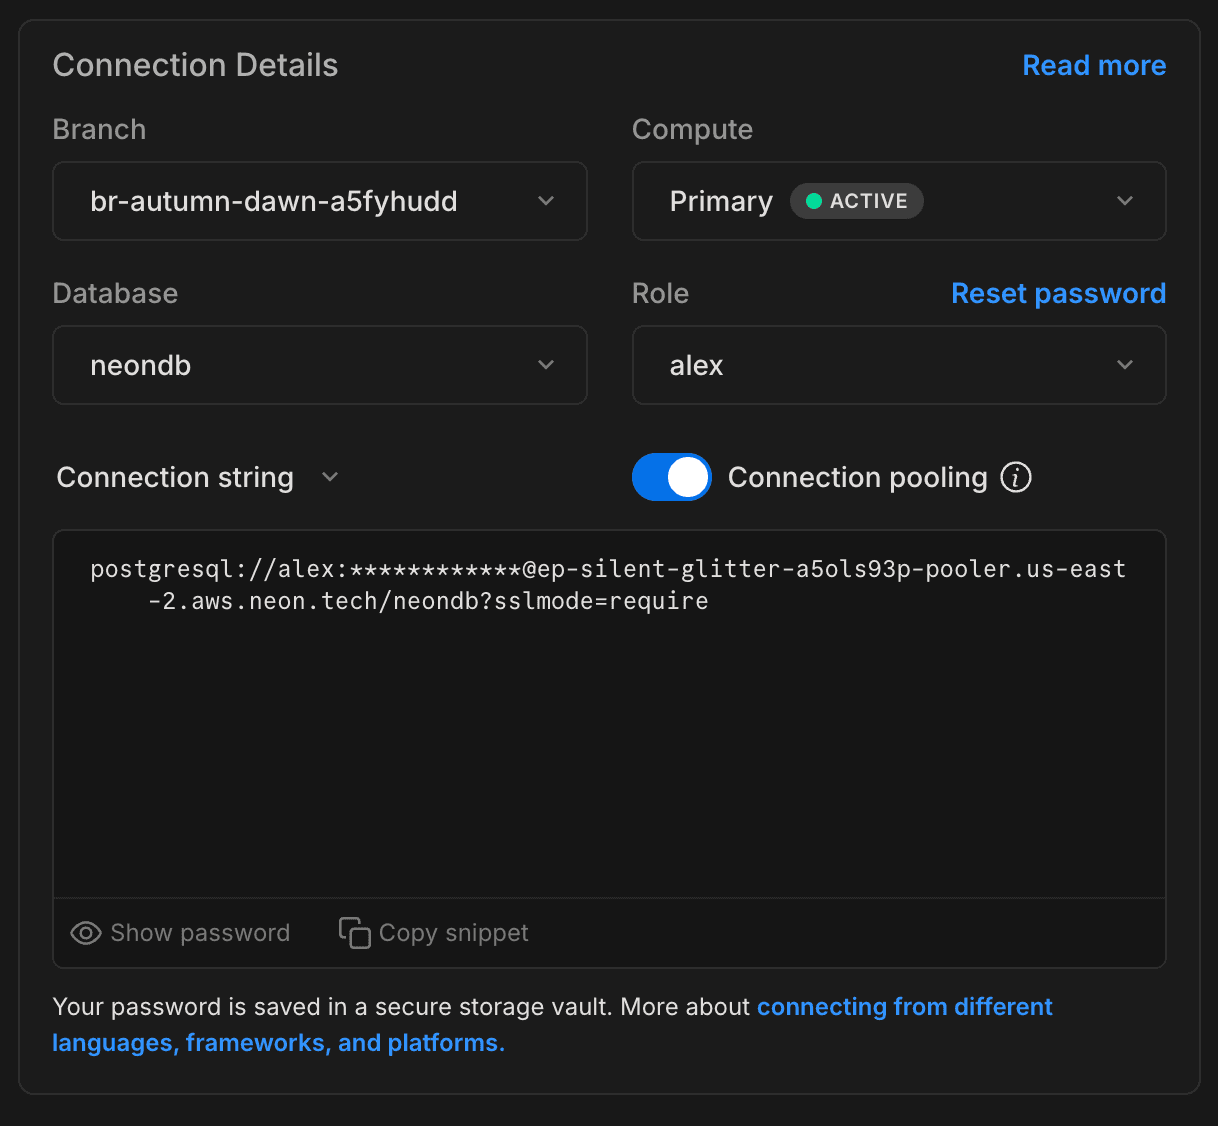The image size is (1218, 1126).
Task: Click the Copy snippet copy icon
Action: (354, 932)
